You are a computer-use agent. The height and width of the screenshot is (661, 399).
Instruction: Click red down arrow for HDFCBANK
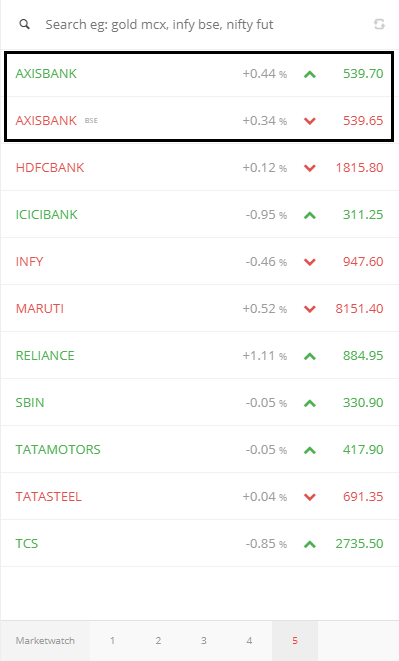pyautogui.click(x=310, y=168)
